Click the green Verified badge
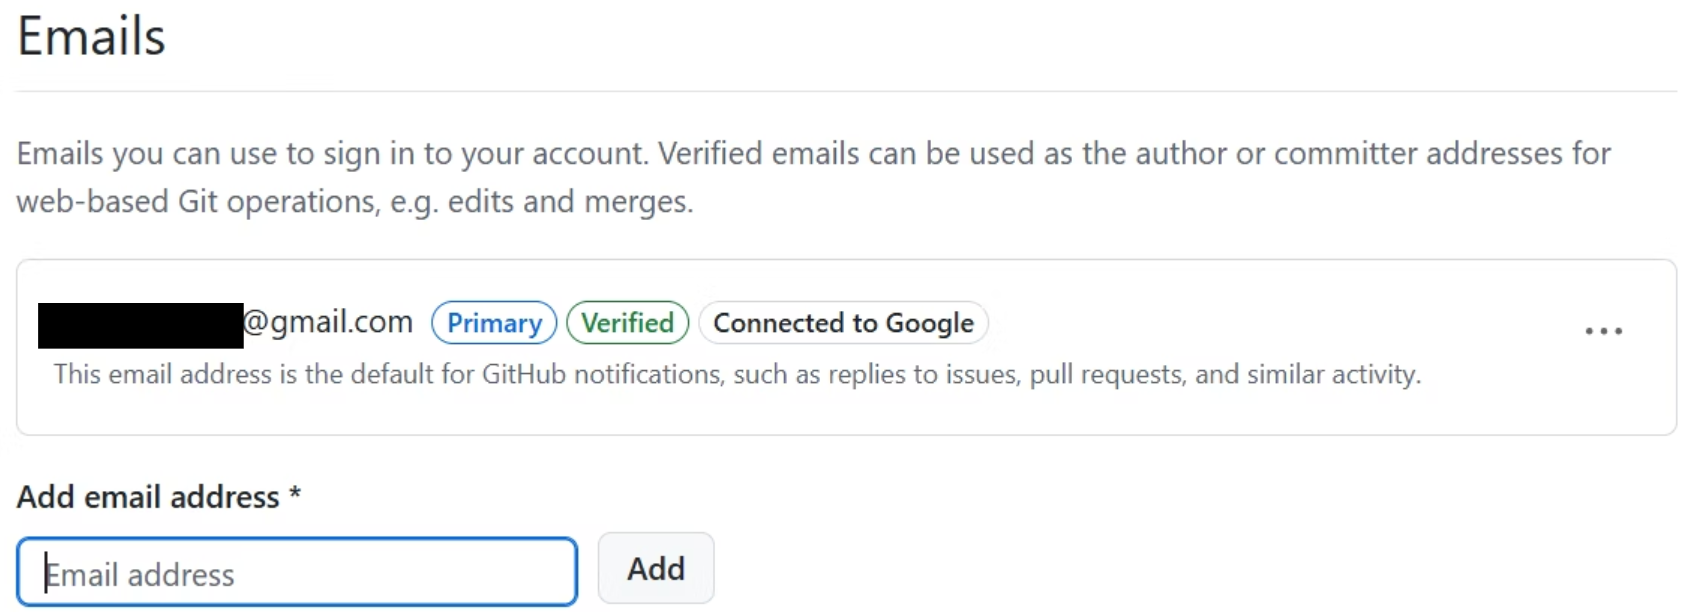 tap(628, 323)
